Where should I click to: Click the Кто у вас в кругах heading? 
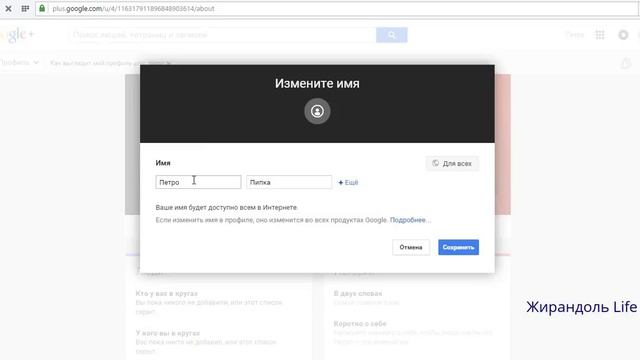167,293
